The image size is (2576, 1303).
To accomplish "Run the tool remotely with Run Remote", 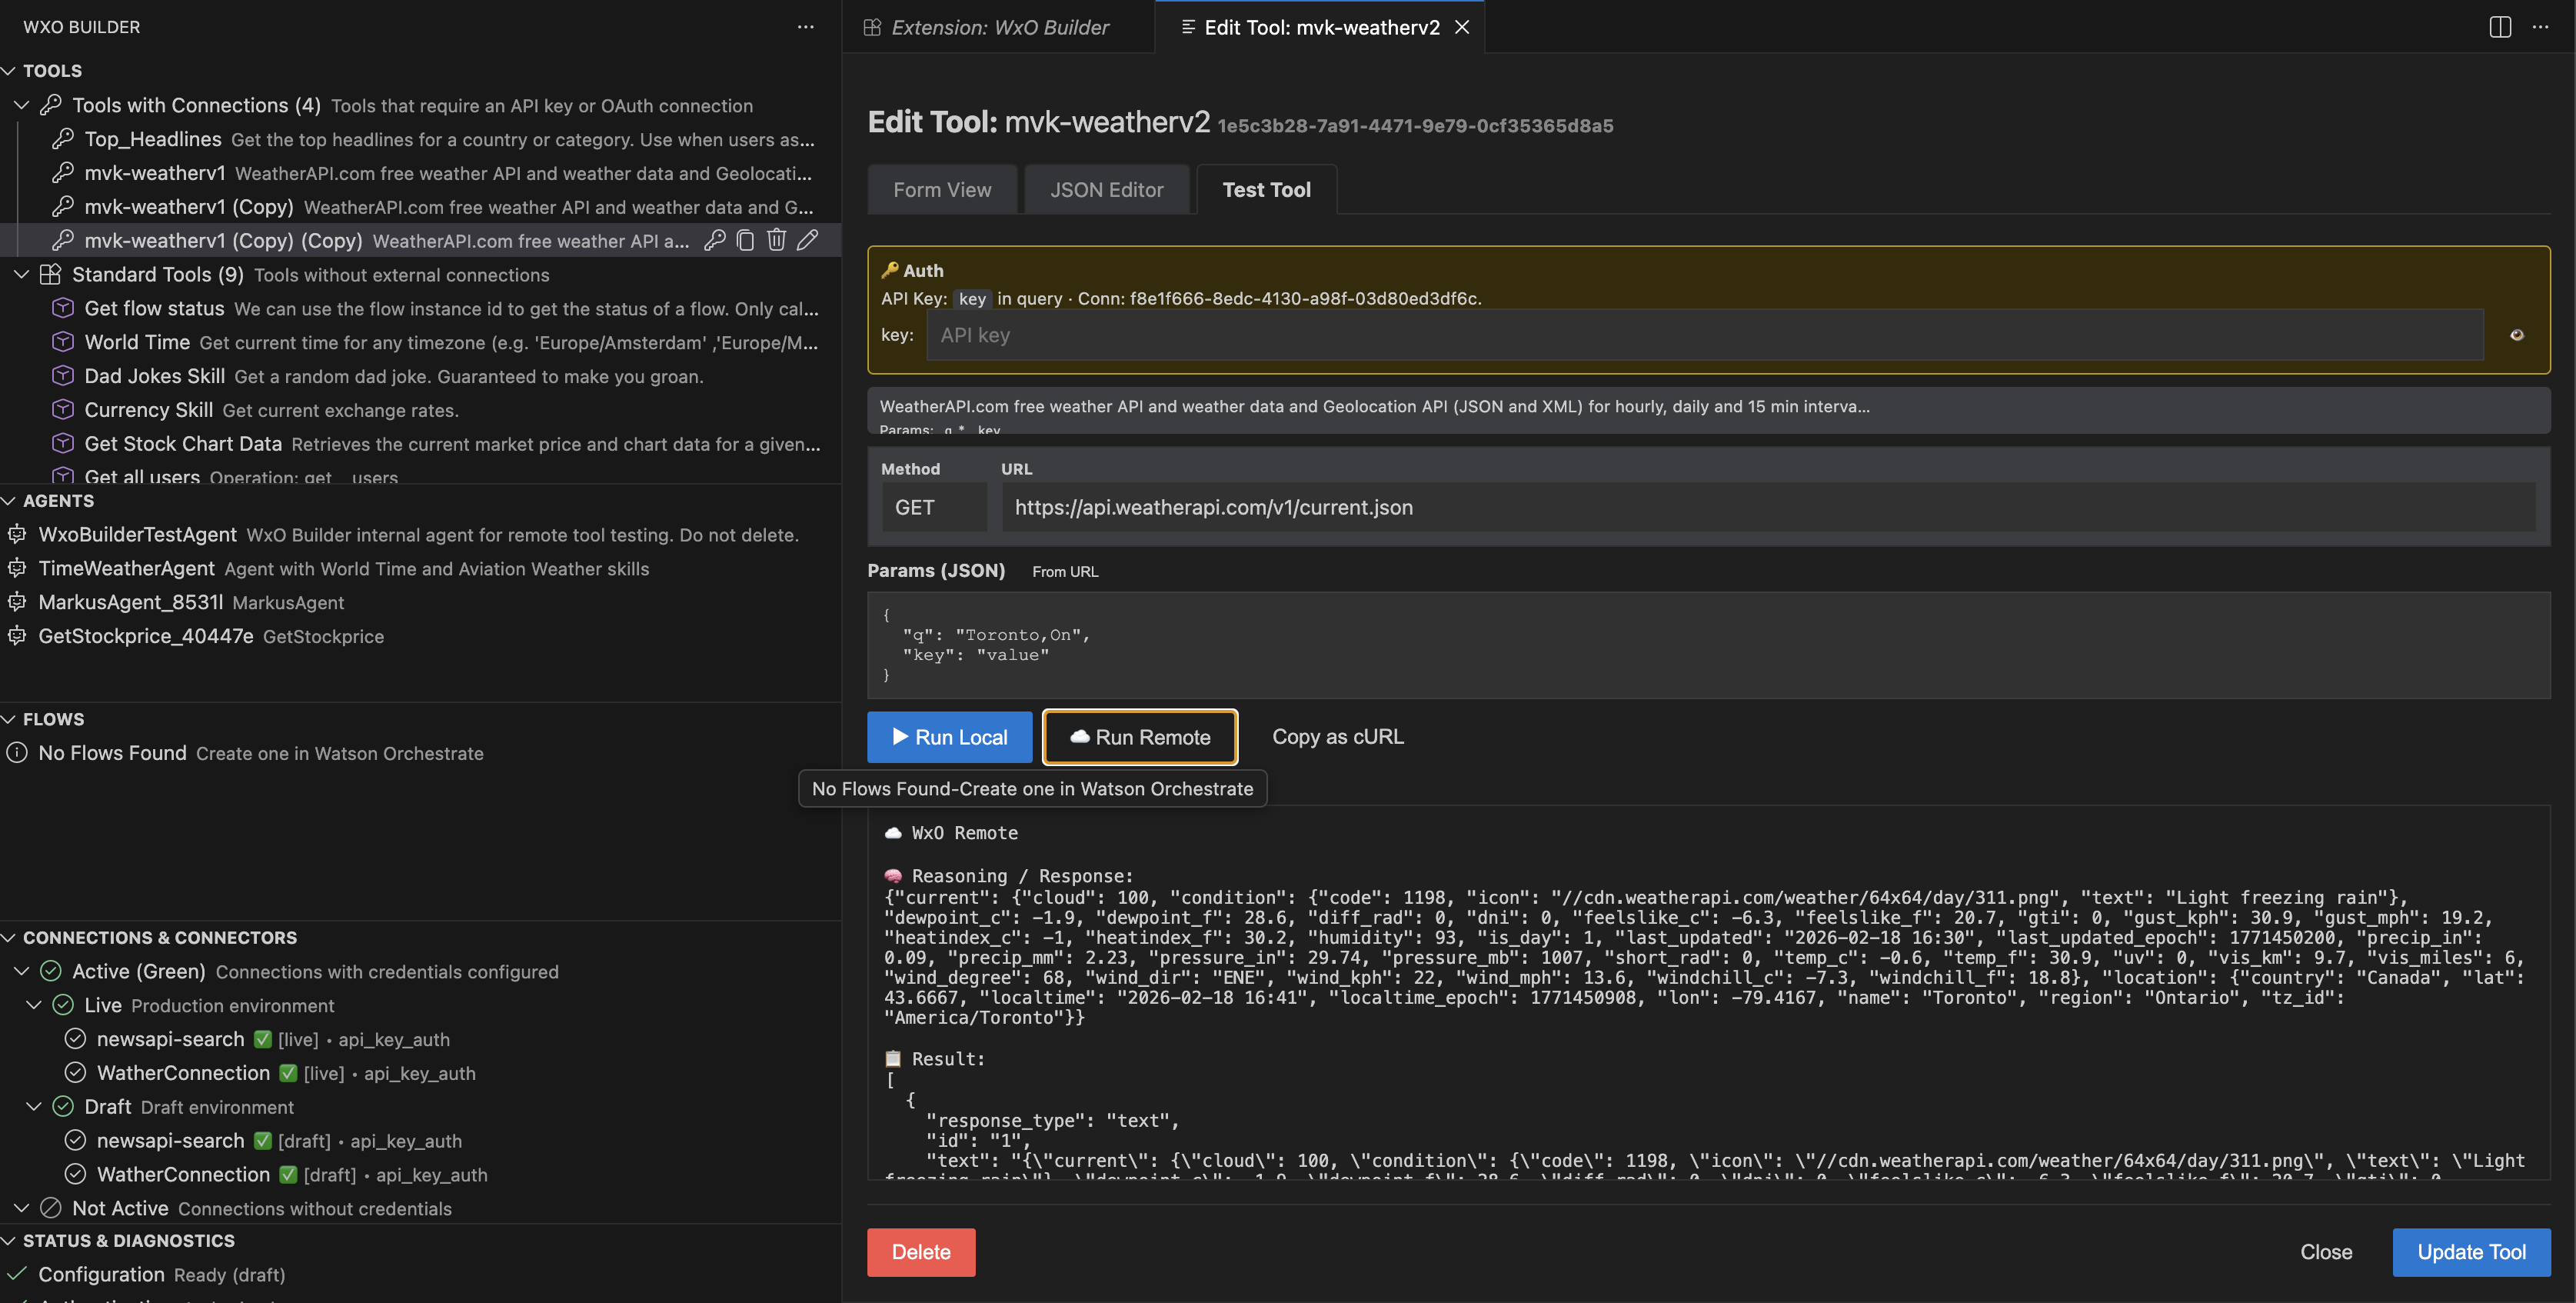I will (x=1139, y=737).
